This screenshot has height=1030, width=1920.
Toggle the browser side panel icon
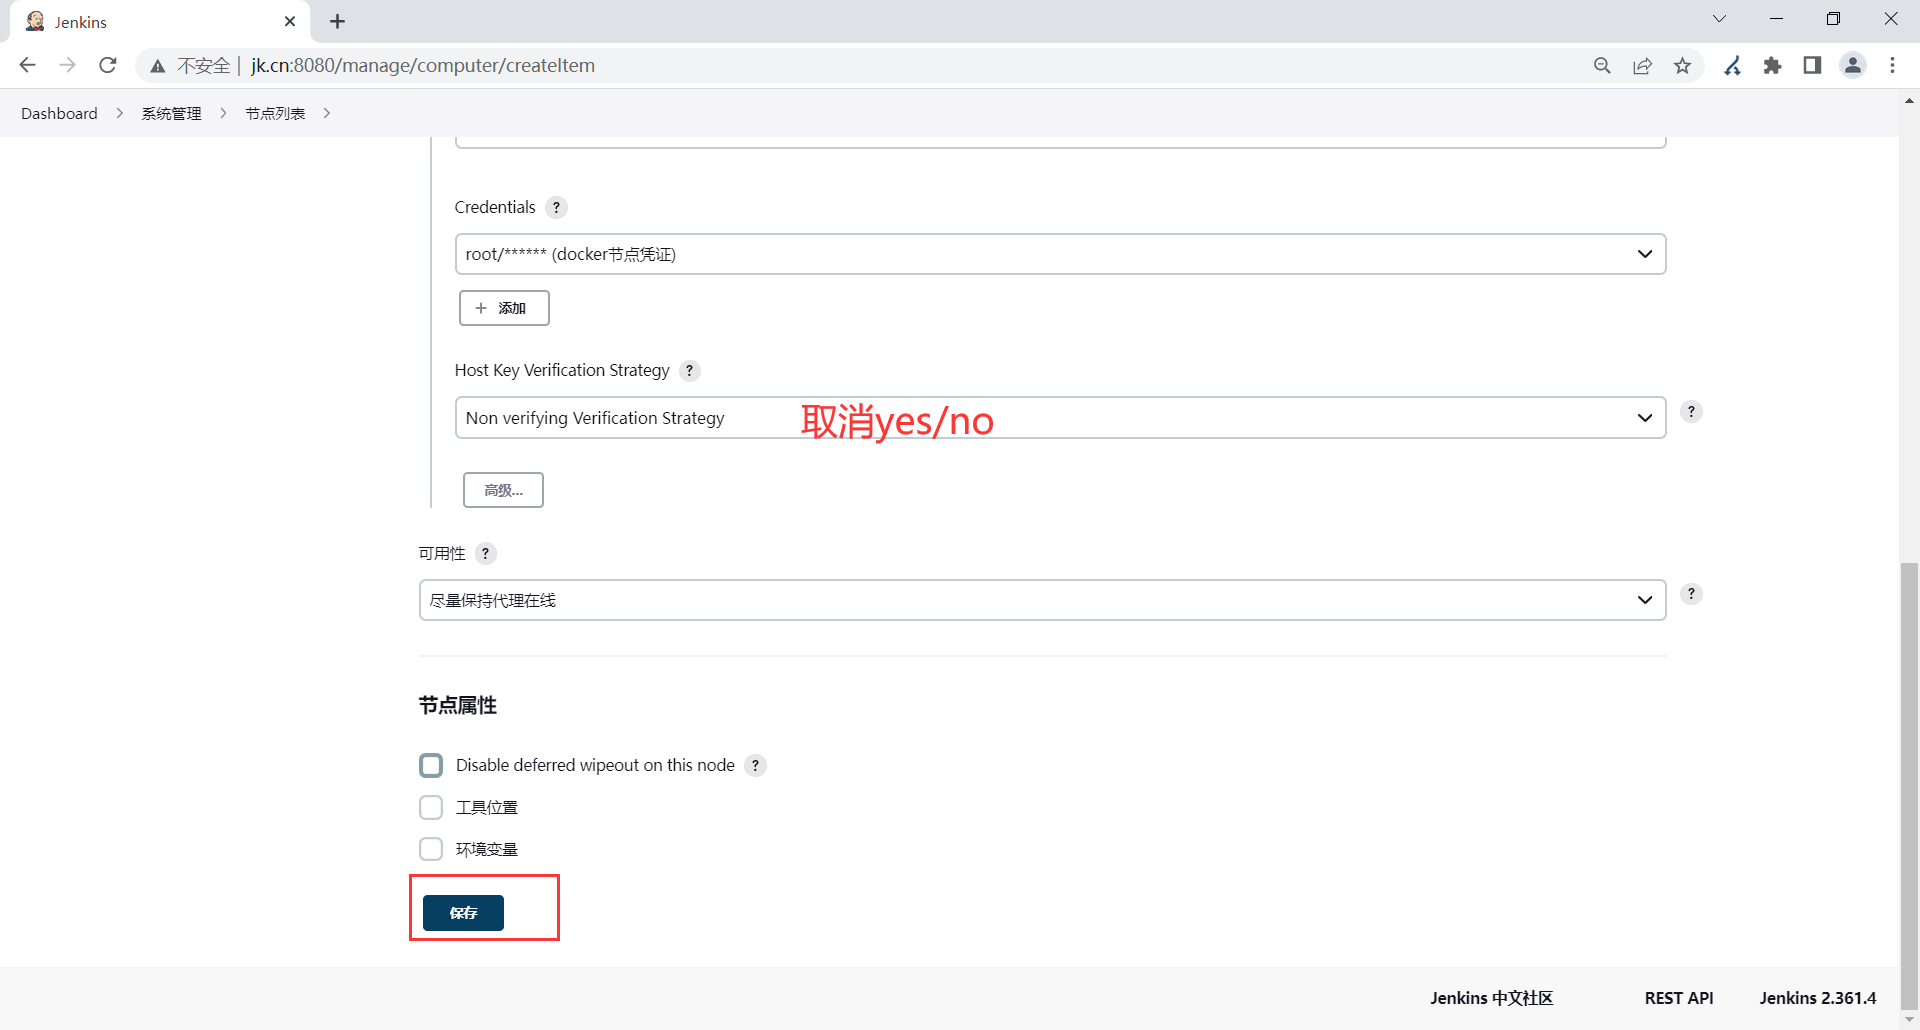pos(1812,65)
